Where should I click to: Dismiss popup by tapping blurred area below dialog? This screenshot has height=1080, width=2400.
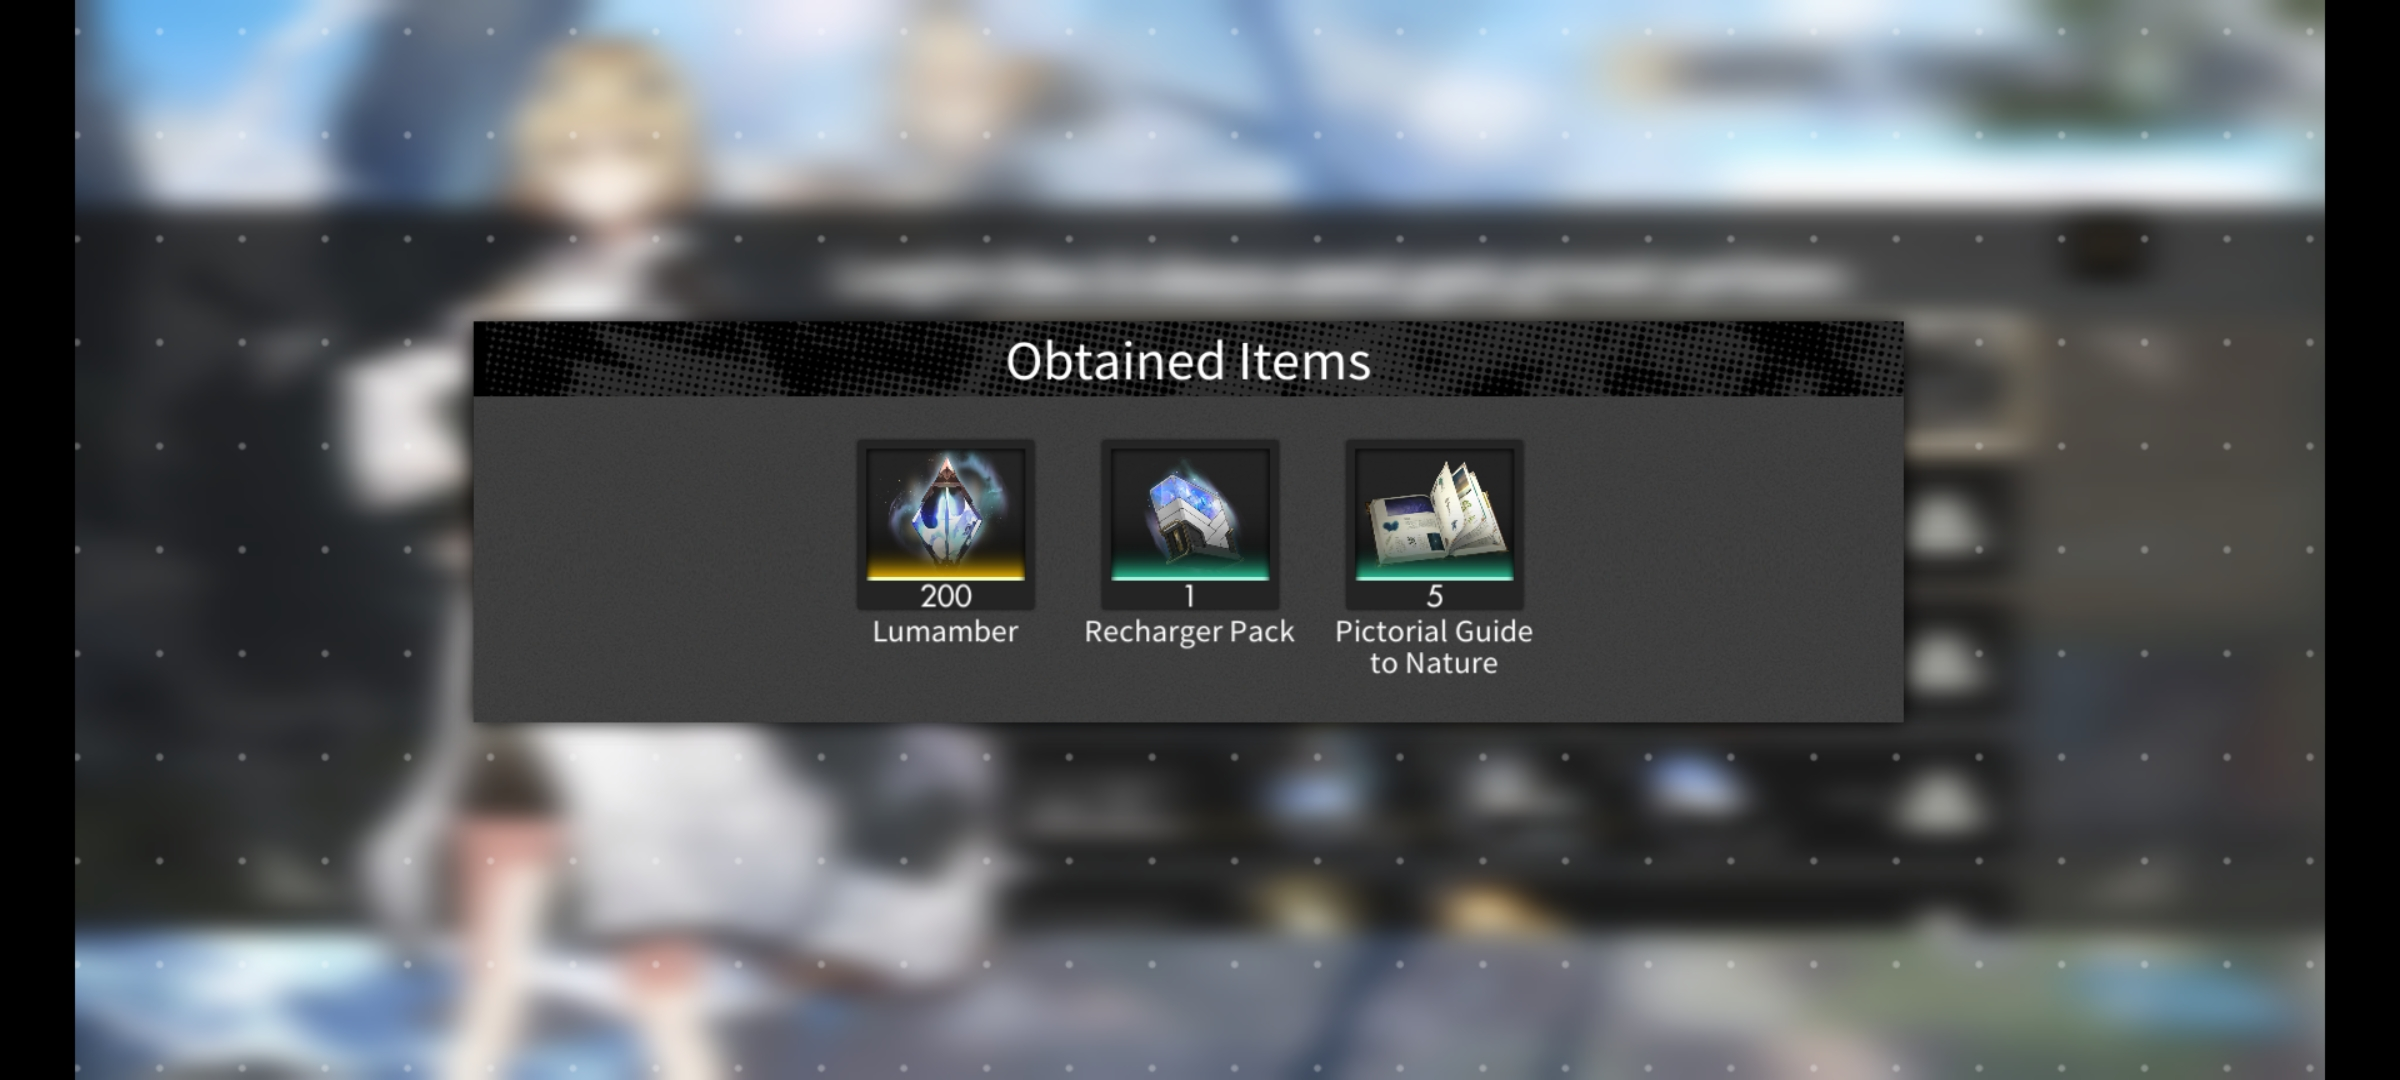tap(1188, 900)
